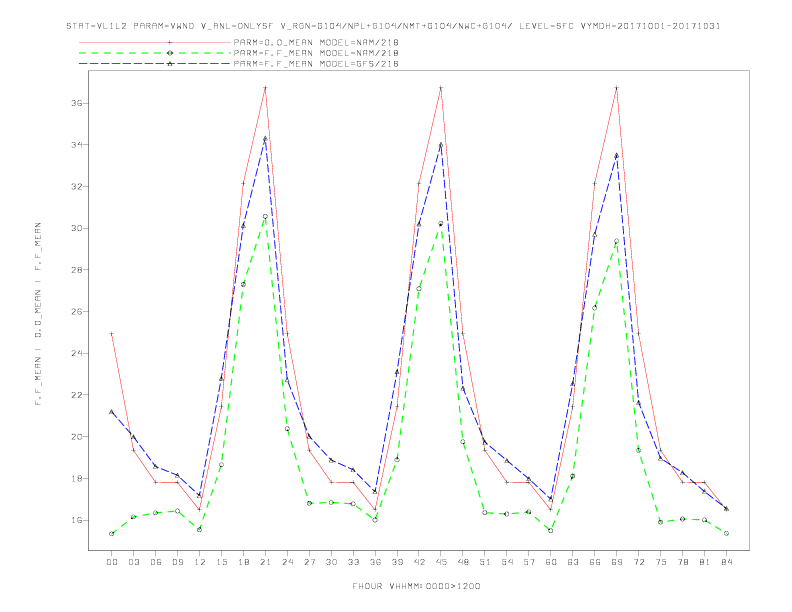Click the blue triangle marker at hour 00
Viewport: 792px width, 612px height.
click(x=112, y=412)
